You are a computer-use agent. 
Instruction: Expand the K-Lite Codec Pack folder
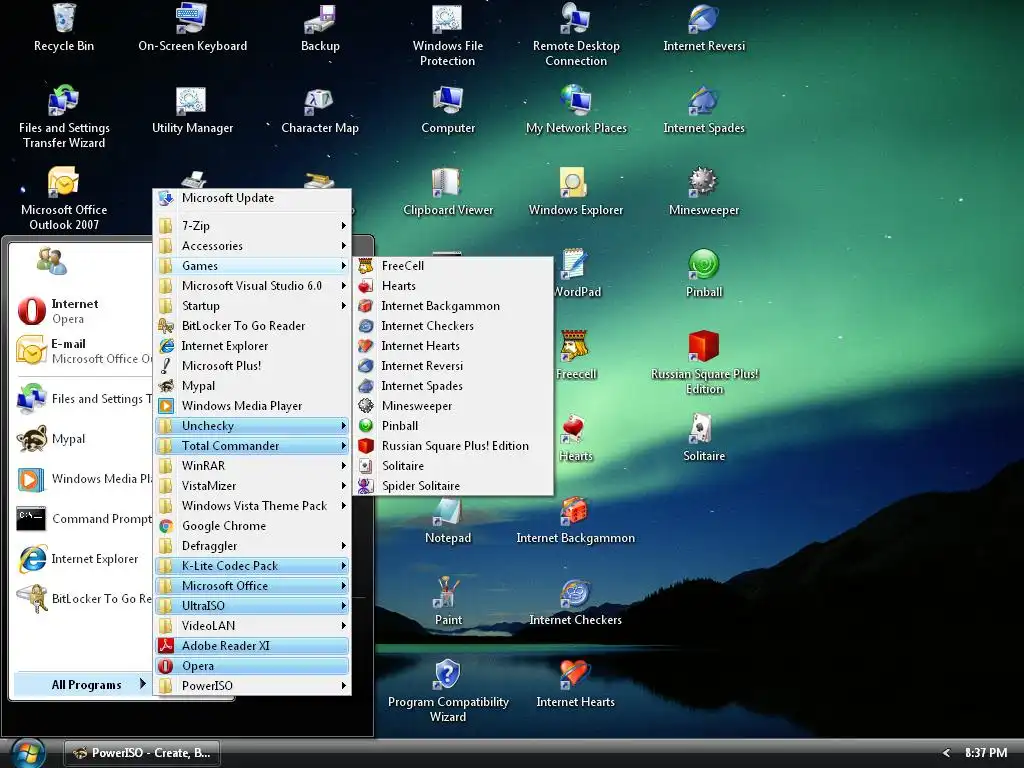pyautogui.click(x=252, y=566)
